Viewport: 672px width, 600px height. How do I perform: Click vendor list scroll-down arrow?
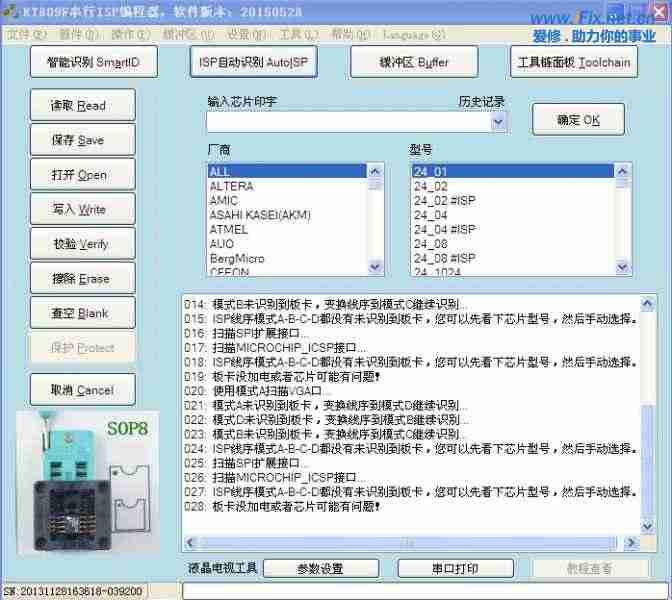pos(375,267)
